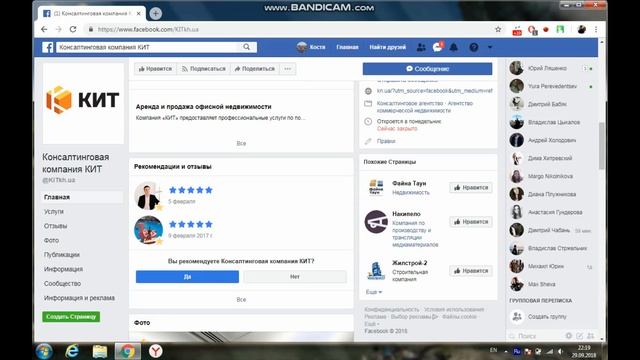The image size is (640, 360).
Task: Click Все under reviews section
Action: coord(241,300)
